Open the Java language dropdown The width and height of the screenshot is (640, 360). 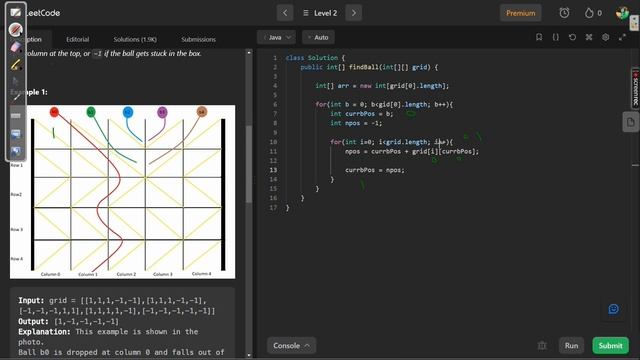pyautogui.click(x=276, y=37)
